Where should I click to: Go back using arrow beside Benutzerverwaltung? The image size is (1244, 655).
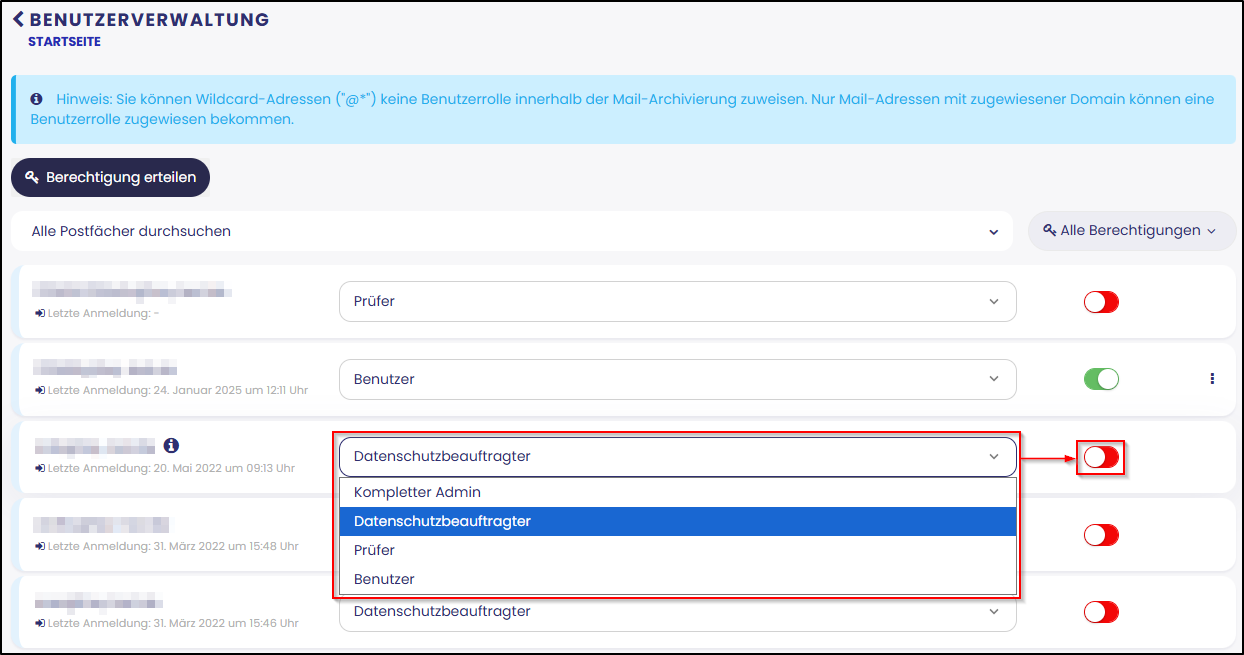click(x=18, y=19)
